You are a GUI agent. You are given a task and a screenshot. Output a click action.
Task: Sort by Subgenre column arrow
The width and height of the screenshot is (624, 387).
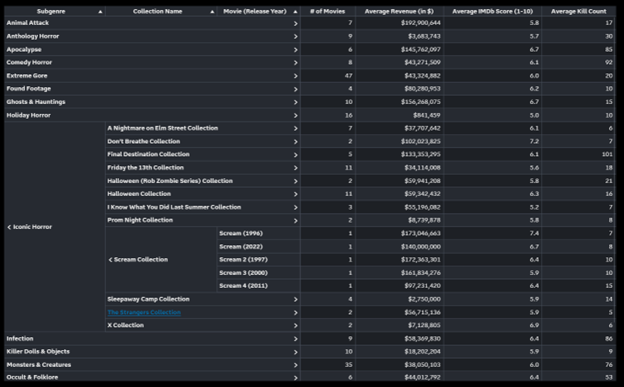coord(100,12)
